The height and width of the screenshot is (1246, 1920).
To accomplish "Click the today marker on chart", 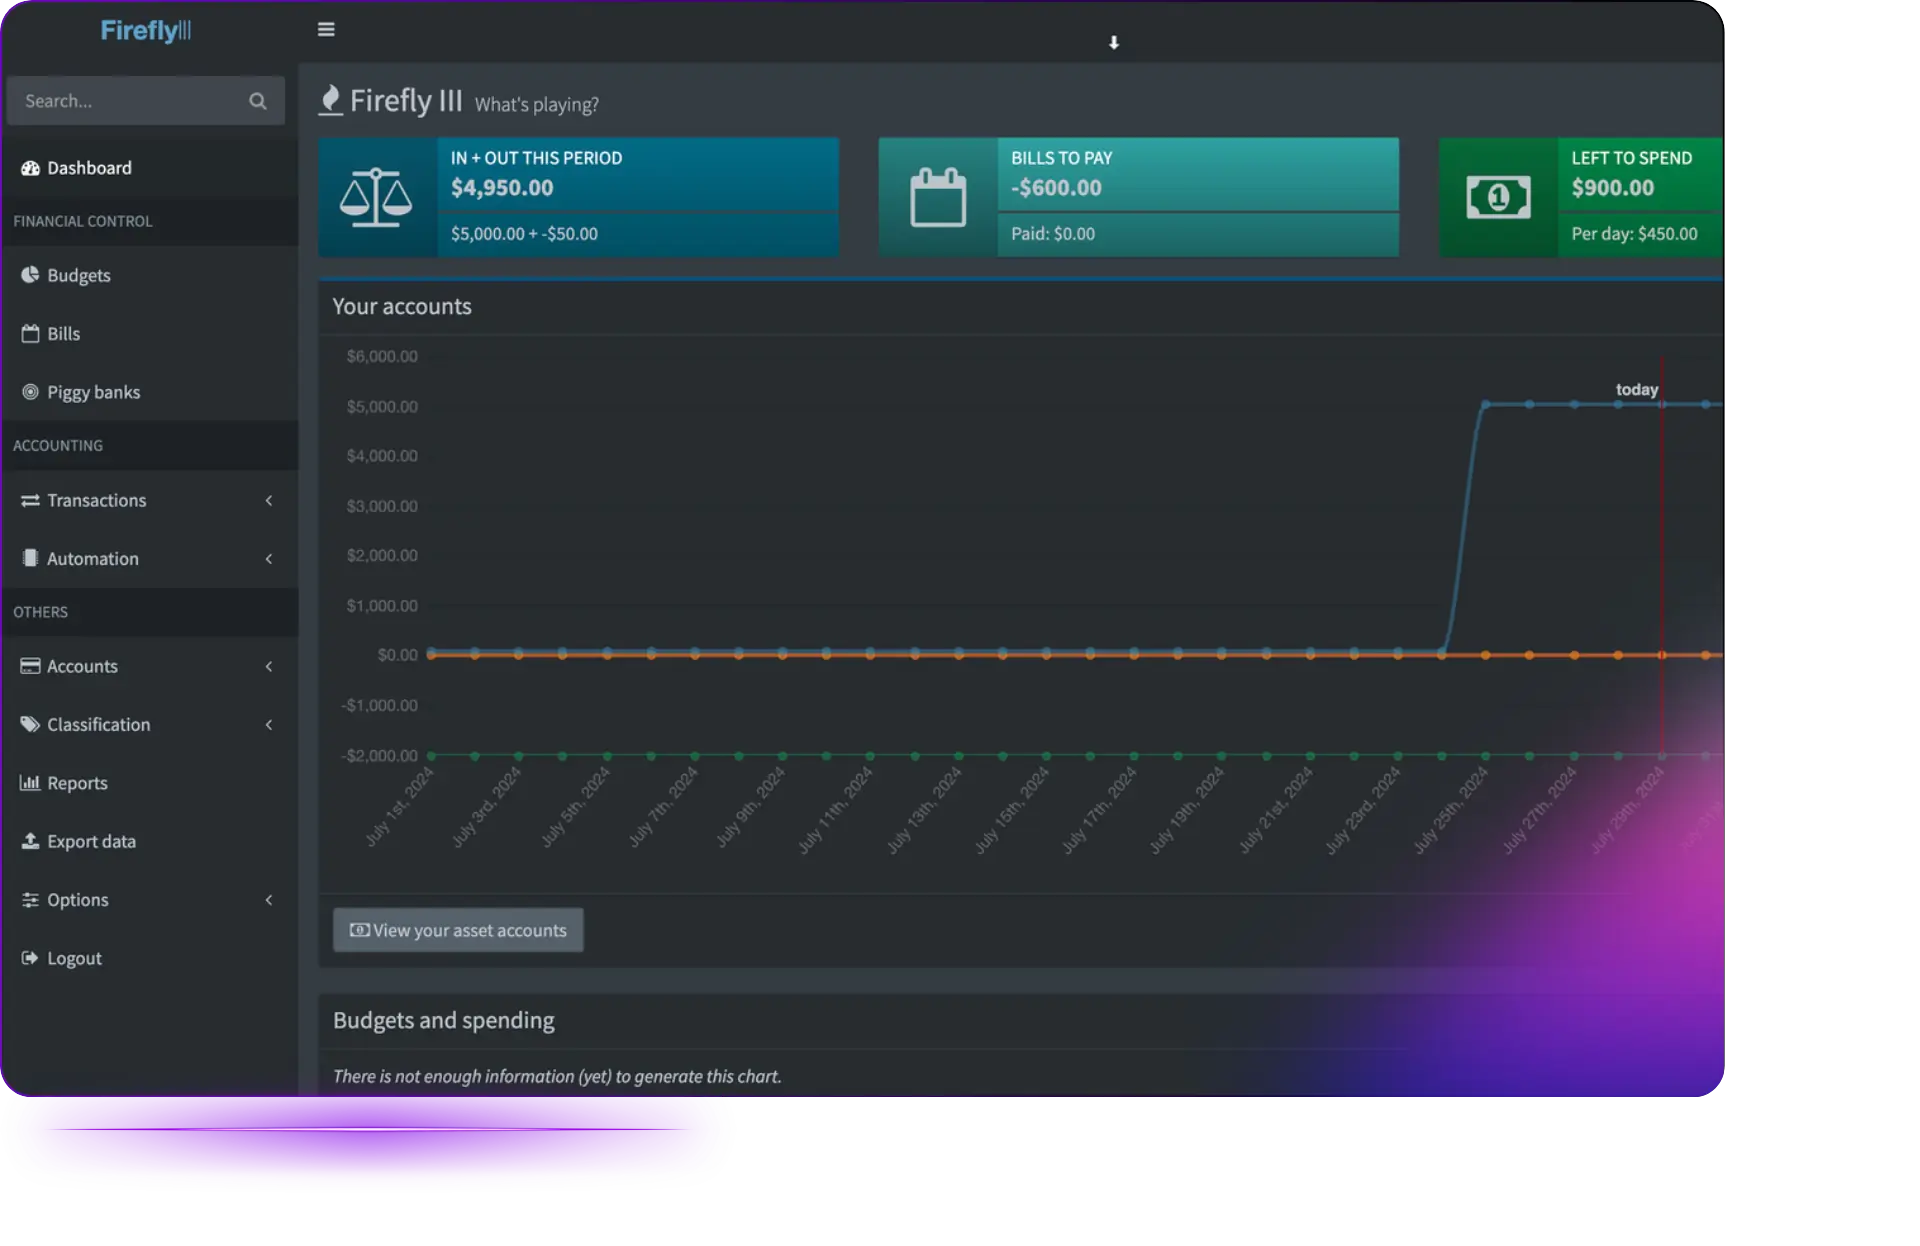I will [x=1637, y=389].
